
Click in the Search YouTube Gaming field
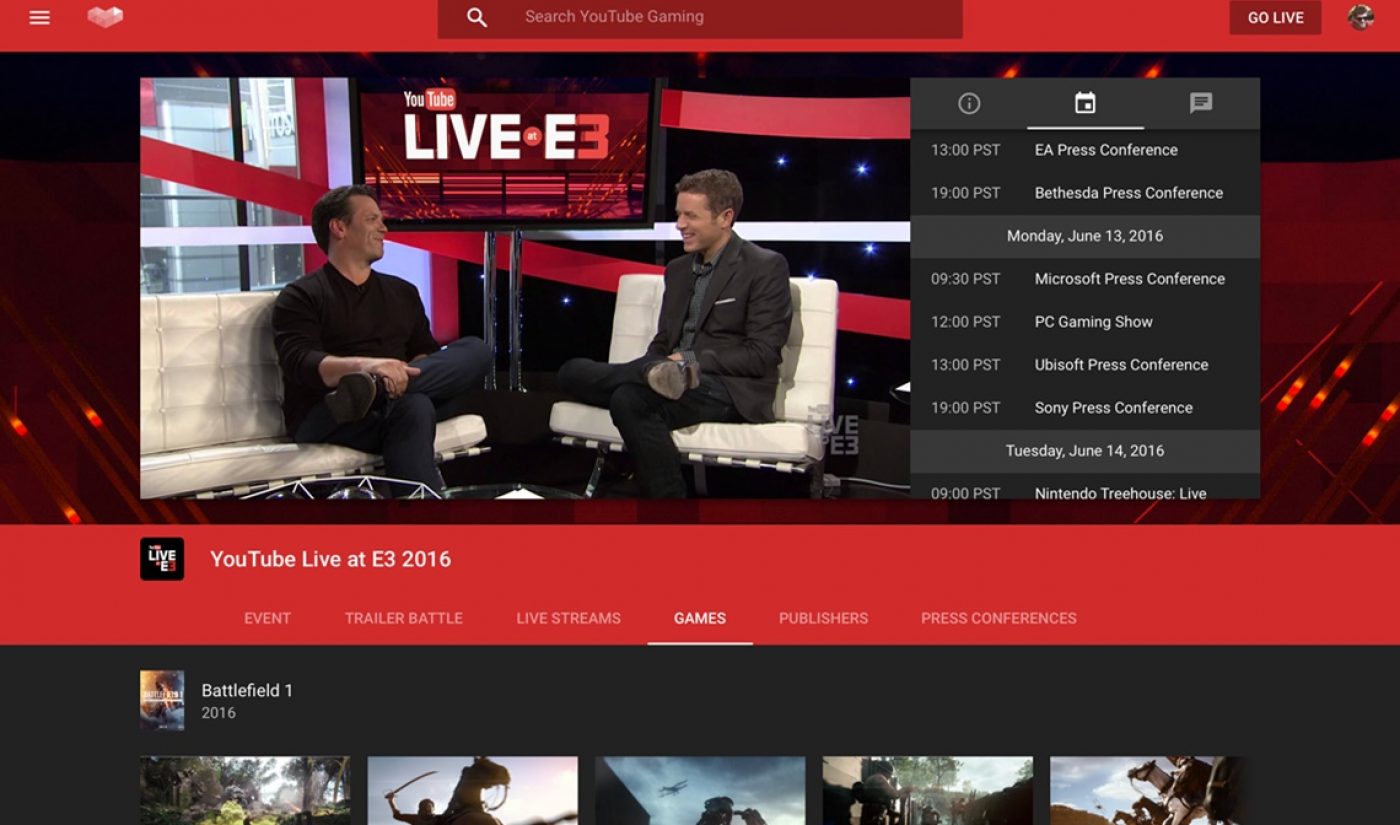(x=700, y=17)
